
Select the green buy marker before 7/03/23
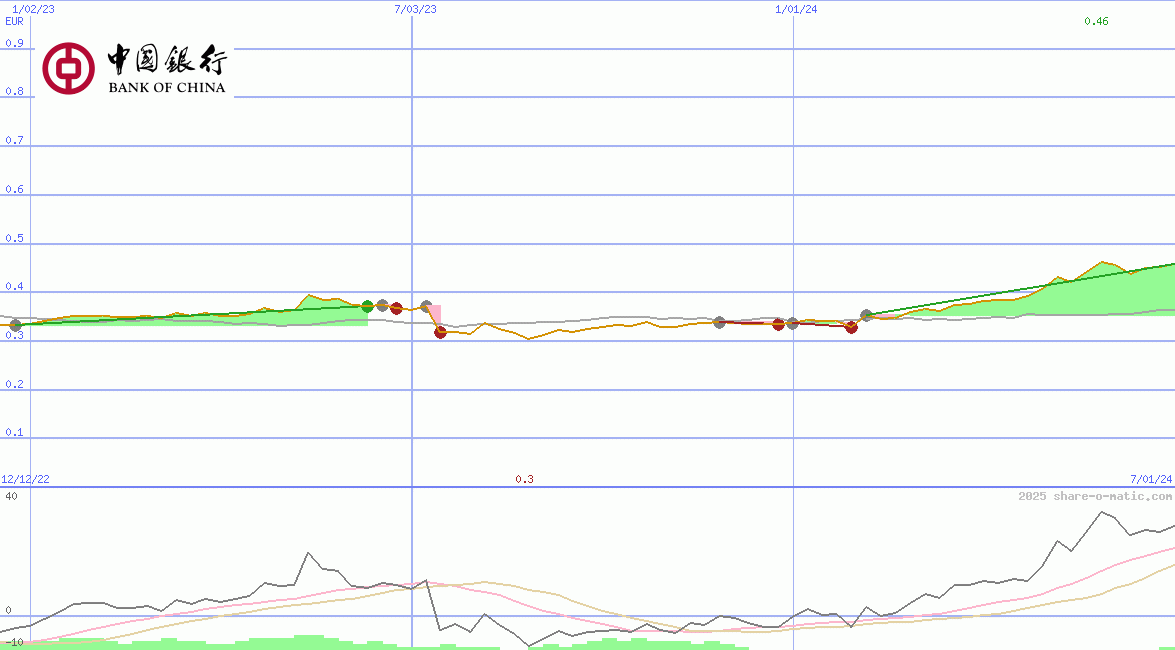(366, 306)
